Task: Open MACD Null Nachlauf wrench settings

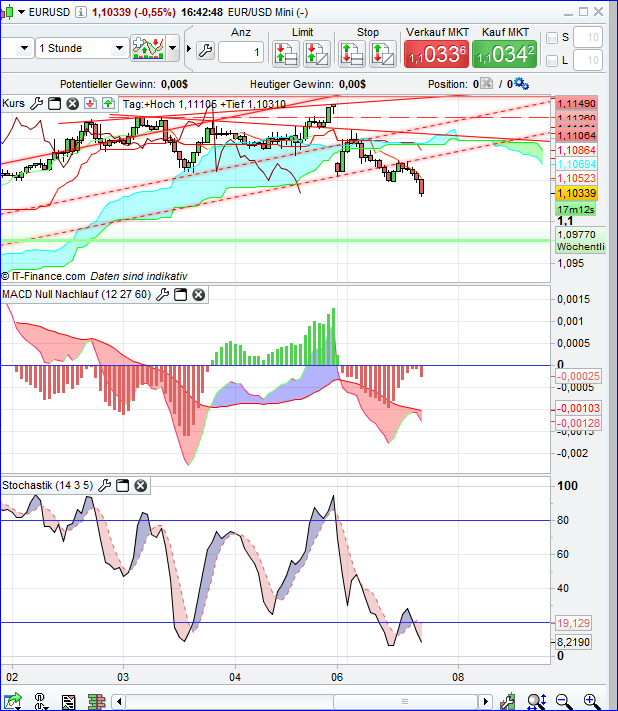Action: point(162,295)
